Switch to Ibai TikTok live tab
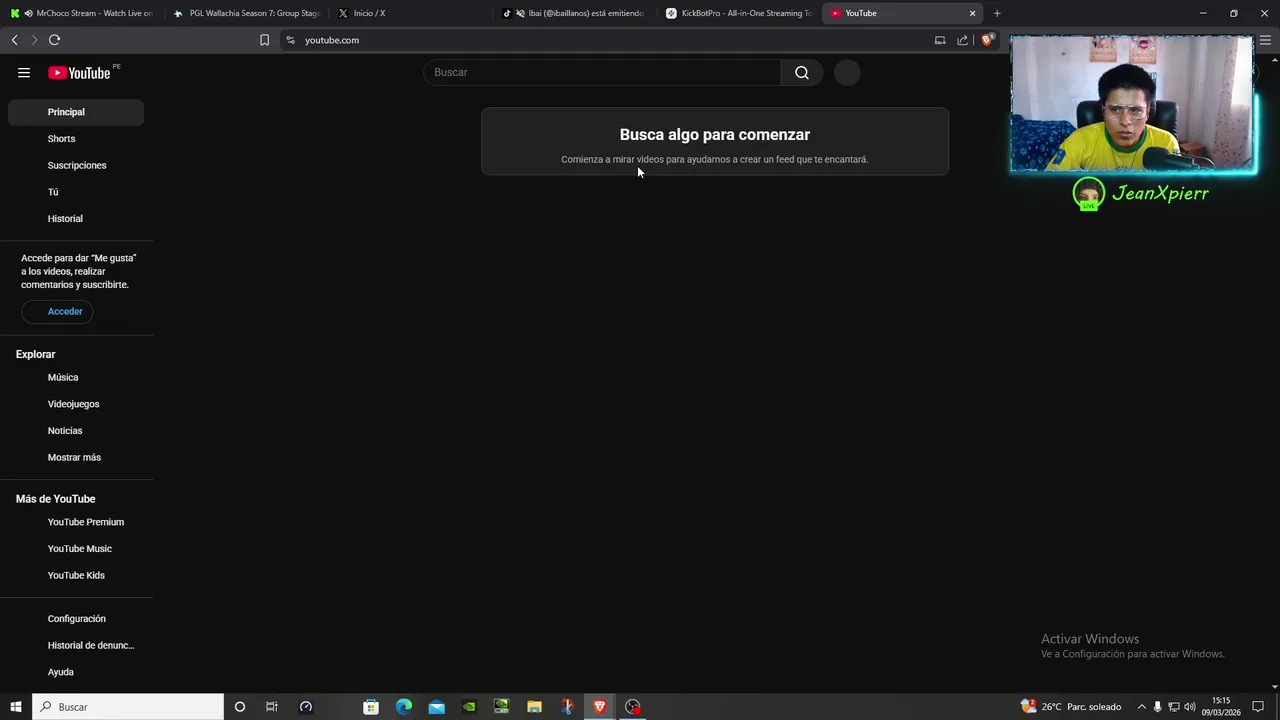The width and height of the screenshot is (1280, 720). (x=574, y=13)
